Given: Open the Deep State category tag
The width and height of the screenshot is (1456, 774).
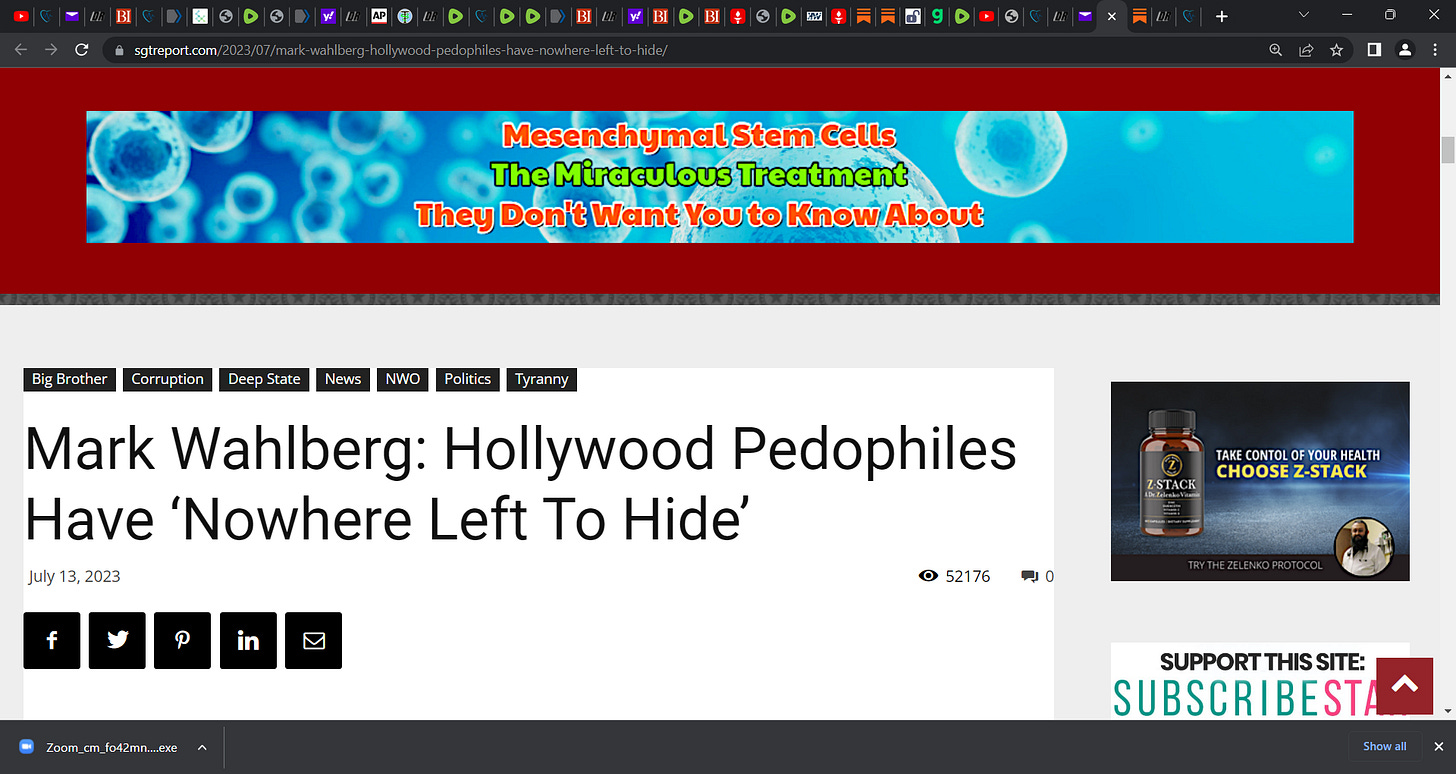Looking at the screenshot, I should pos(264,379).
